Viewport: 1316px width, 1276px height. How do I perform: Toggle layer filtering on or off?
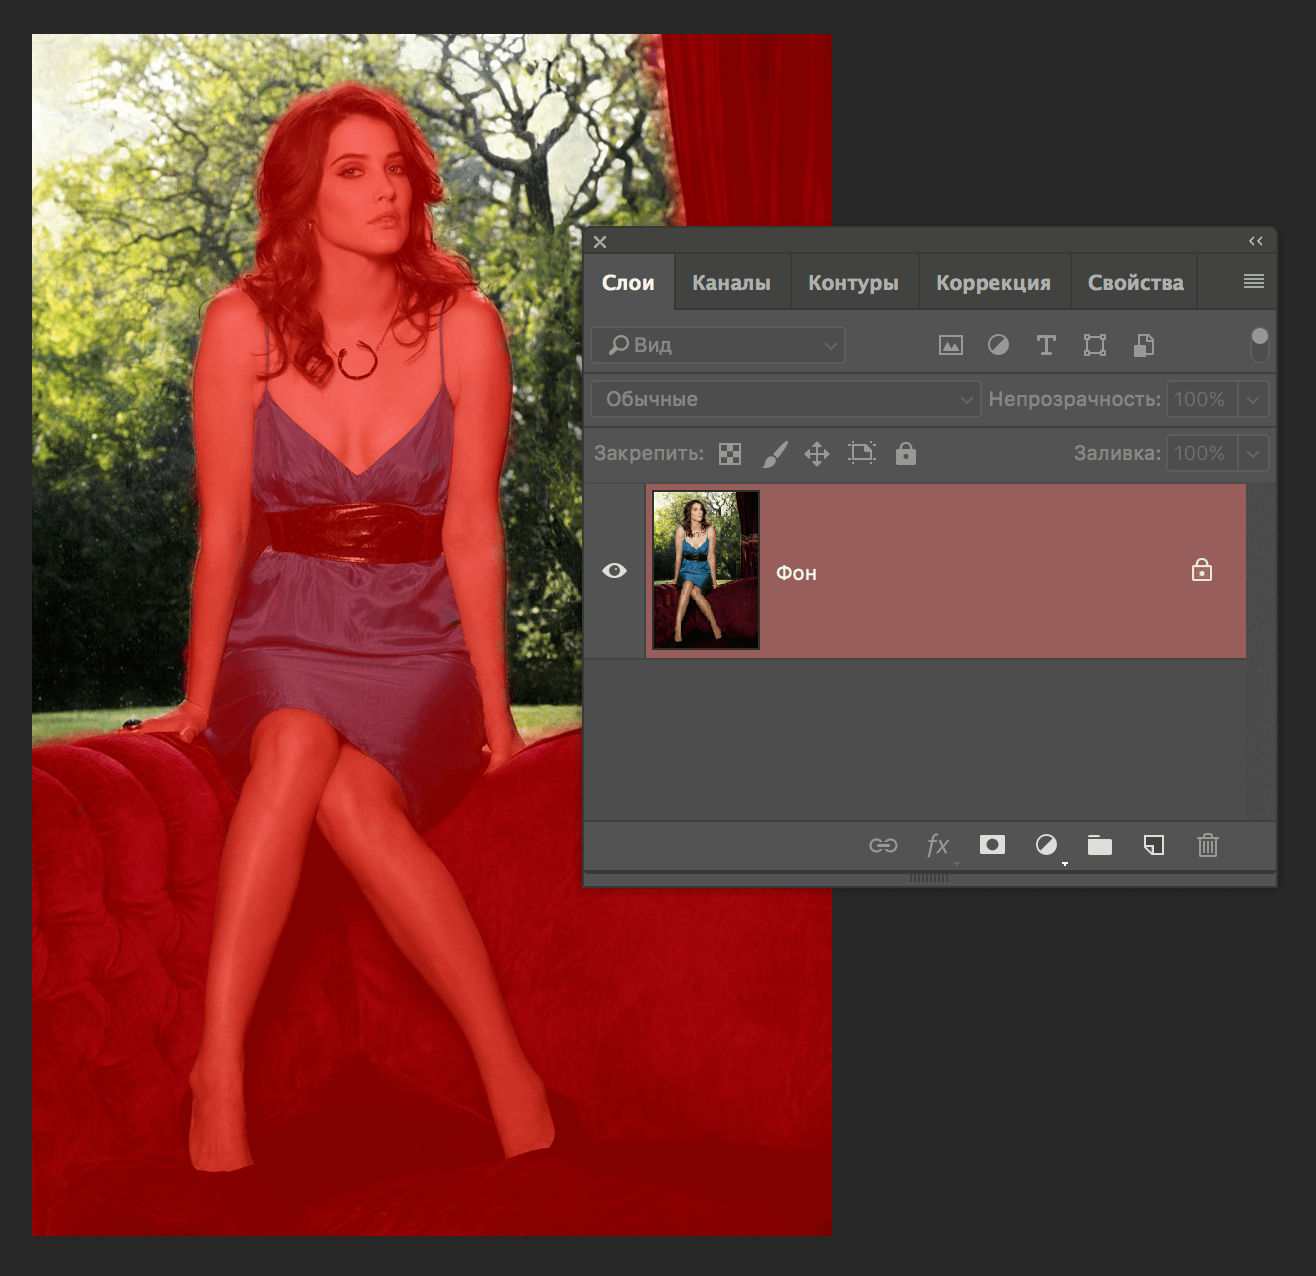point(1259,340)
